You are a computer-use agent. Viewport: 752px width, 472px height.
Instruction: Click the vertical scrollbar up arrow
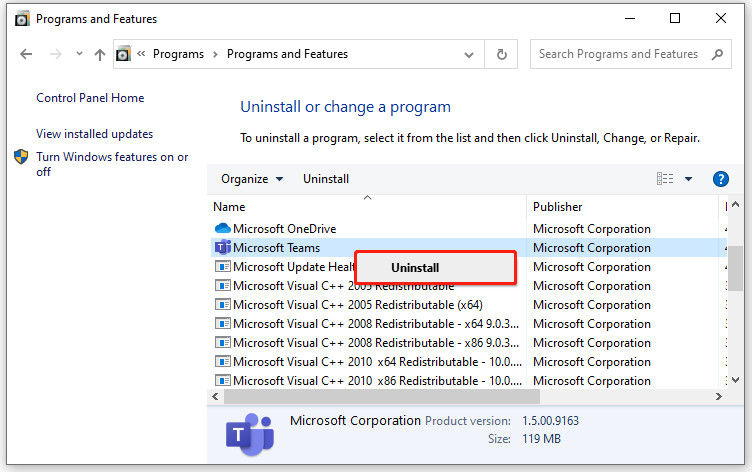click(x=736, y=205)
